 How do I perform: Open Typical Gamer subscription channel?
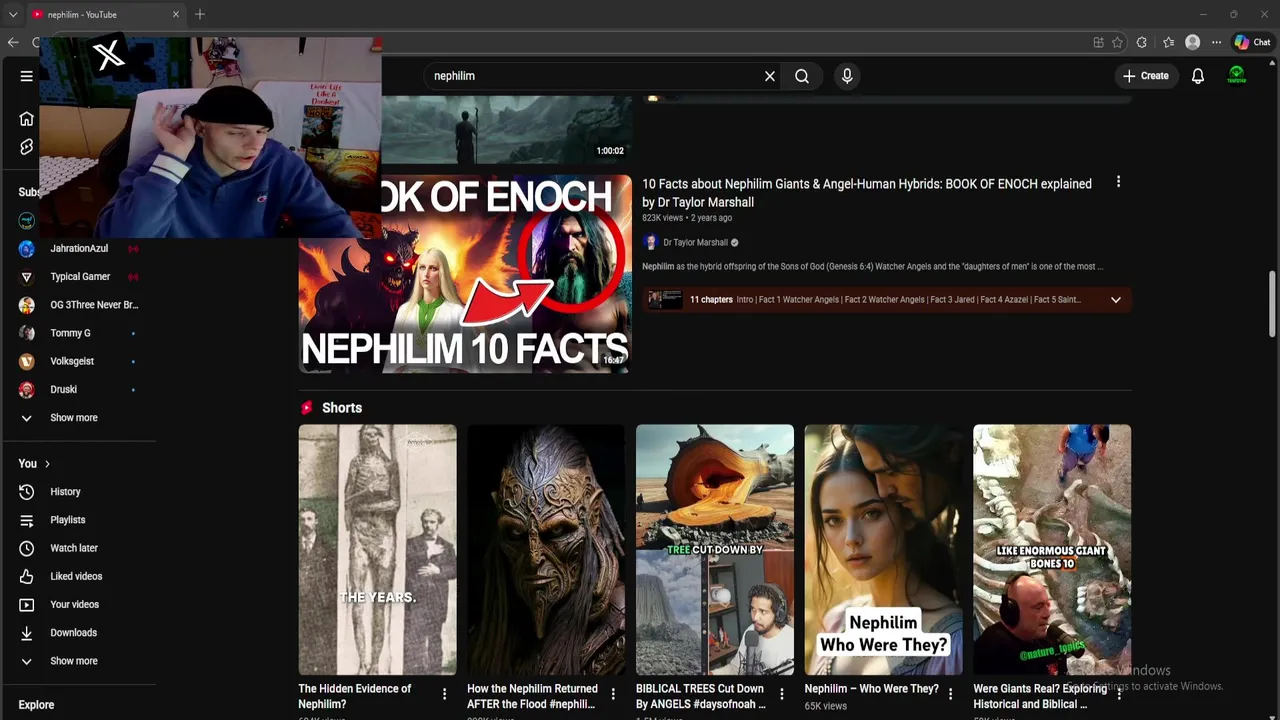78,277
